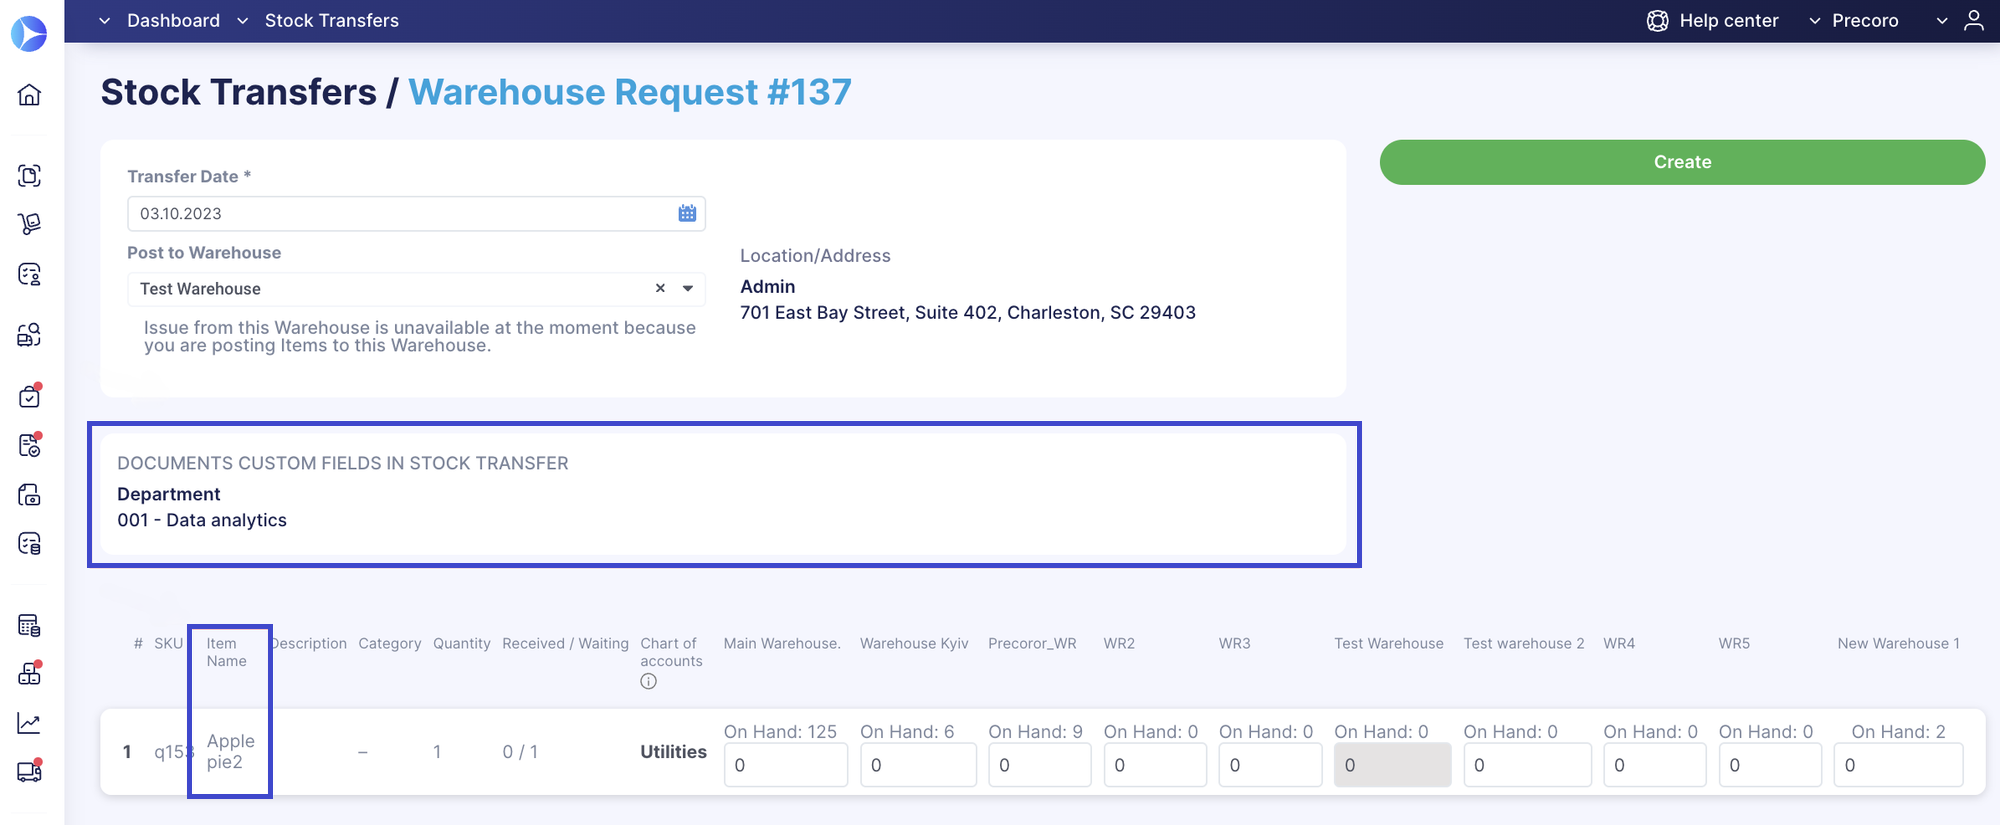Click Warehouse Kyiv quantity input
Screen dimensions: 2000x825
click(x=918, y=765)
